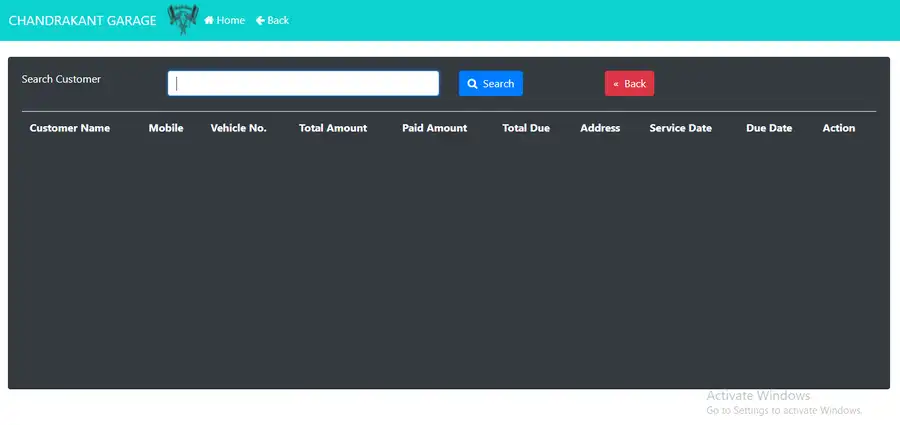Image resolution: width=900 pixels, height=425 pixels.
Task: Click the Service Date column header
Action: click(680, 128)
